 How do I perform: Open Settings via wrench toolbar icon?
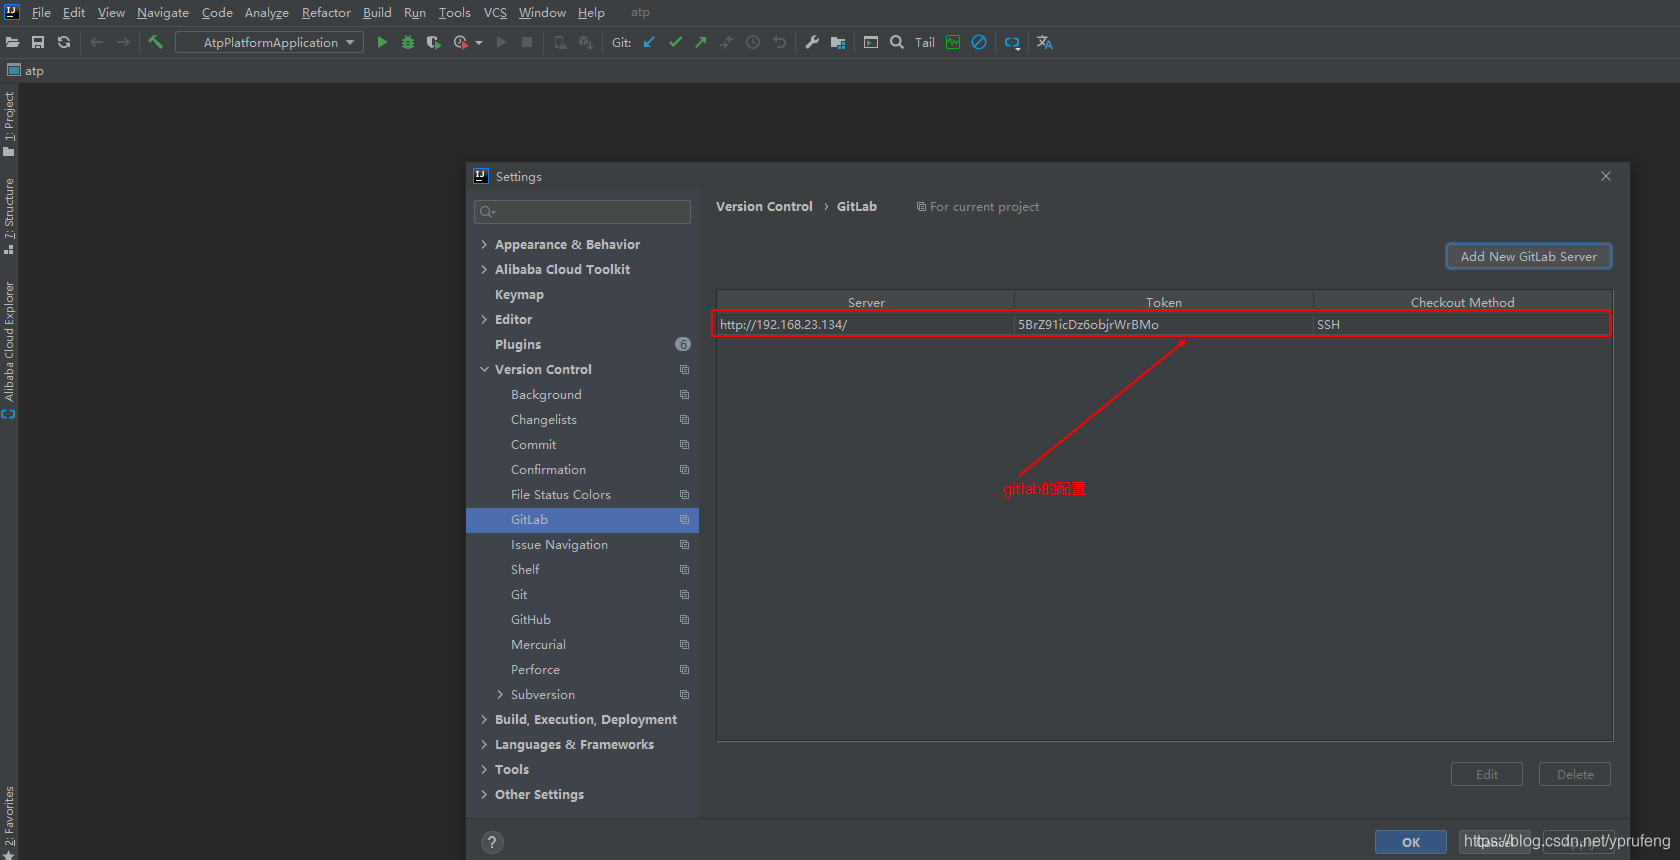[x=812, y=42]
